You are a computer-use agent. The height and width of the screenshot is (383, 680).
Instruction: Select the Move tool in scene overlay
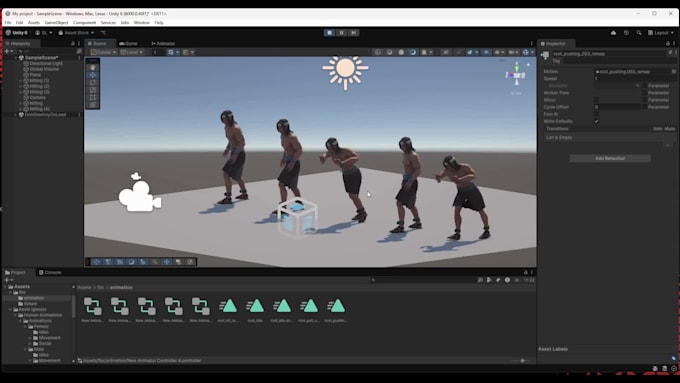(92, 75)
